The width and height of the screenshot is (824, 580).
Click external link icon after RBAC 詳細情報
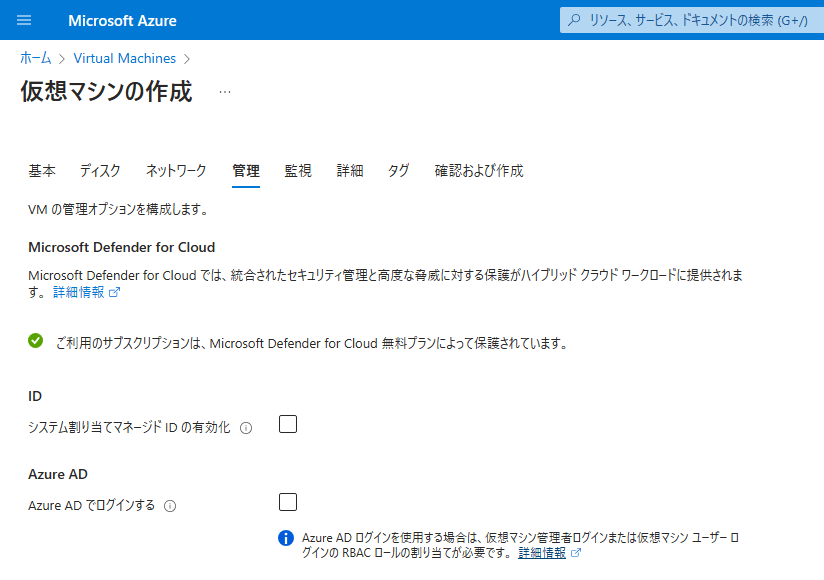coord(576,553)
